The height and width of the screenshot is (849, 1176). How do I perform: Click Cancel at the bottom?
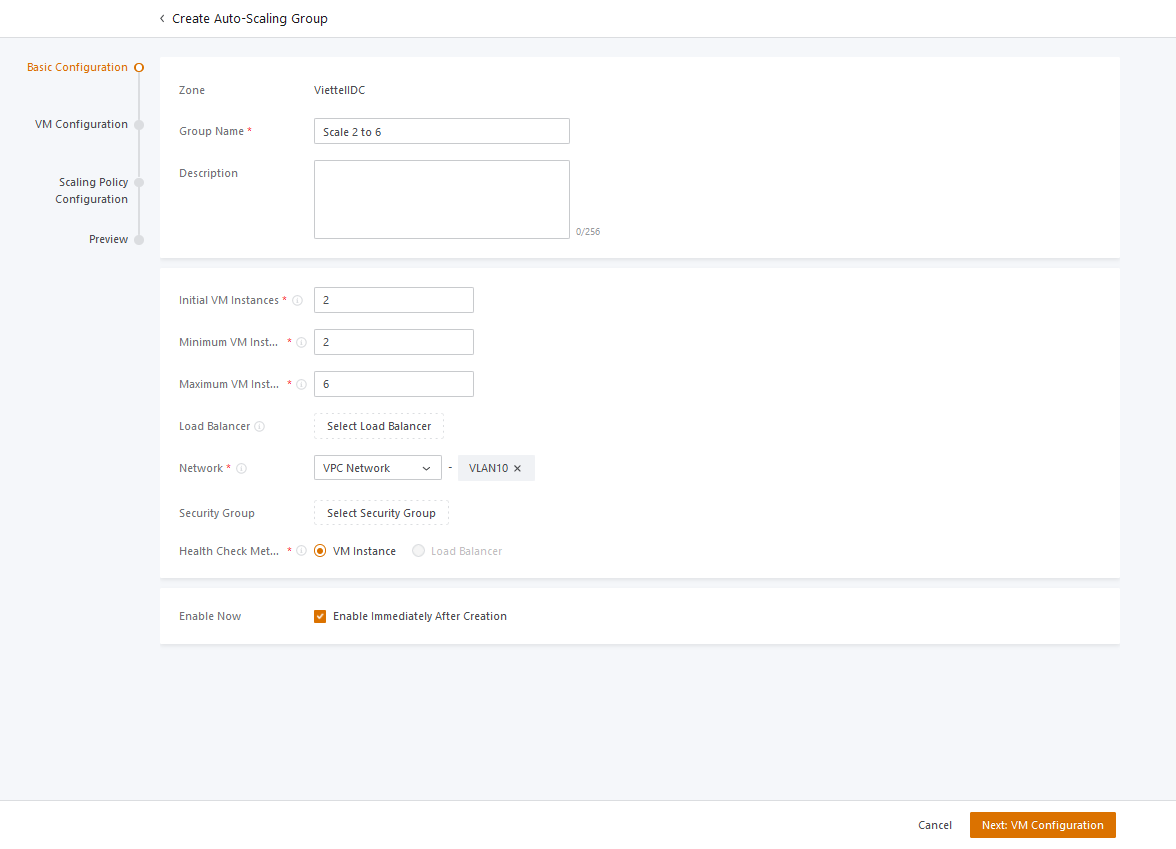(x=934, y=826)
